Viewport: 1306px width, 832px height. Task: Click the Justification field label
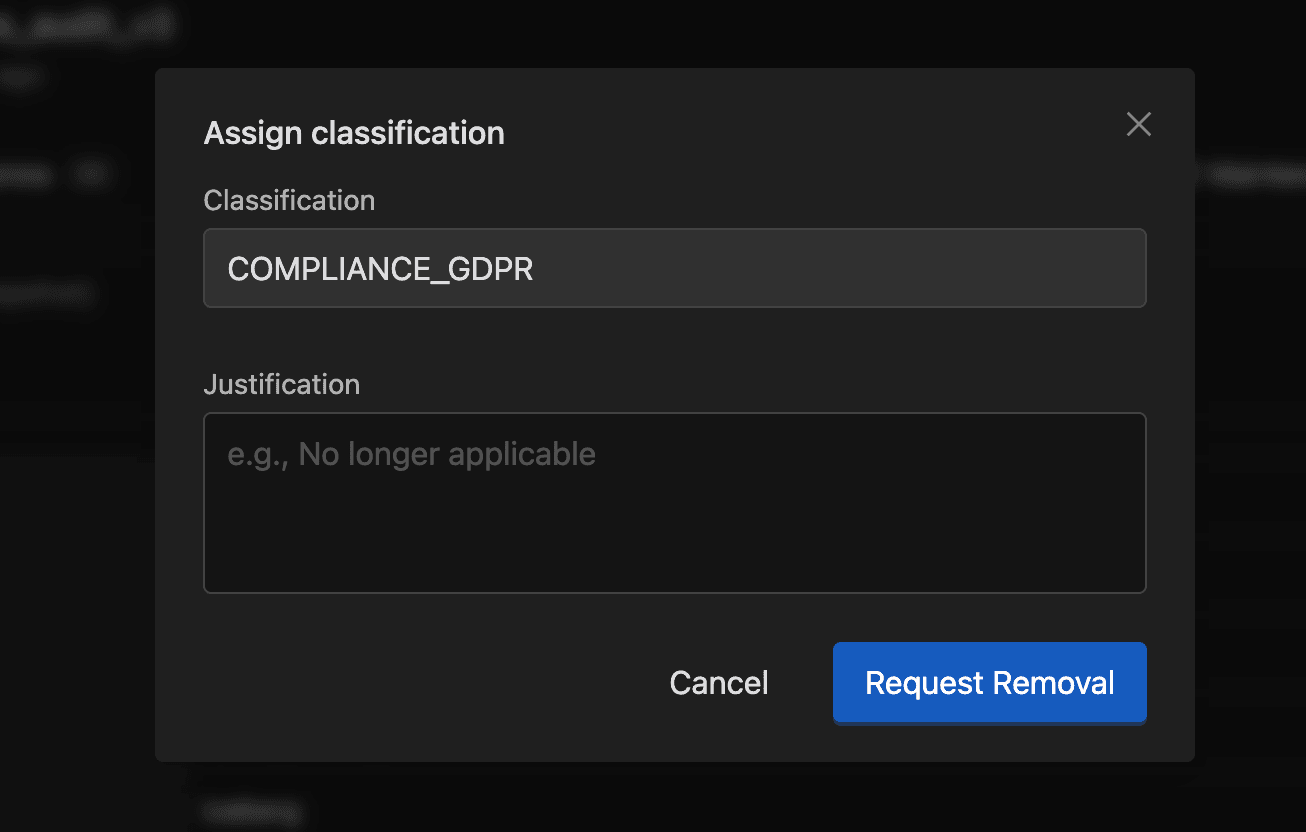(281, 384)
